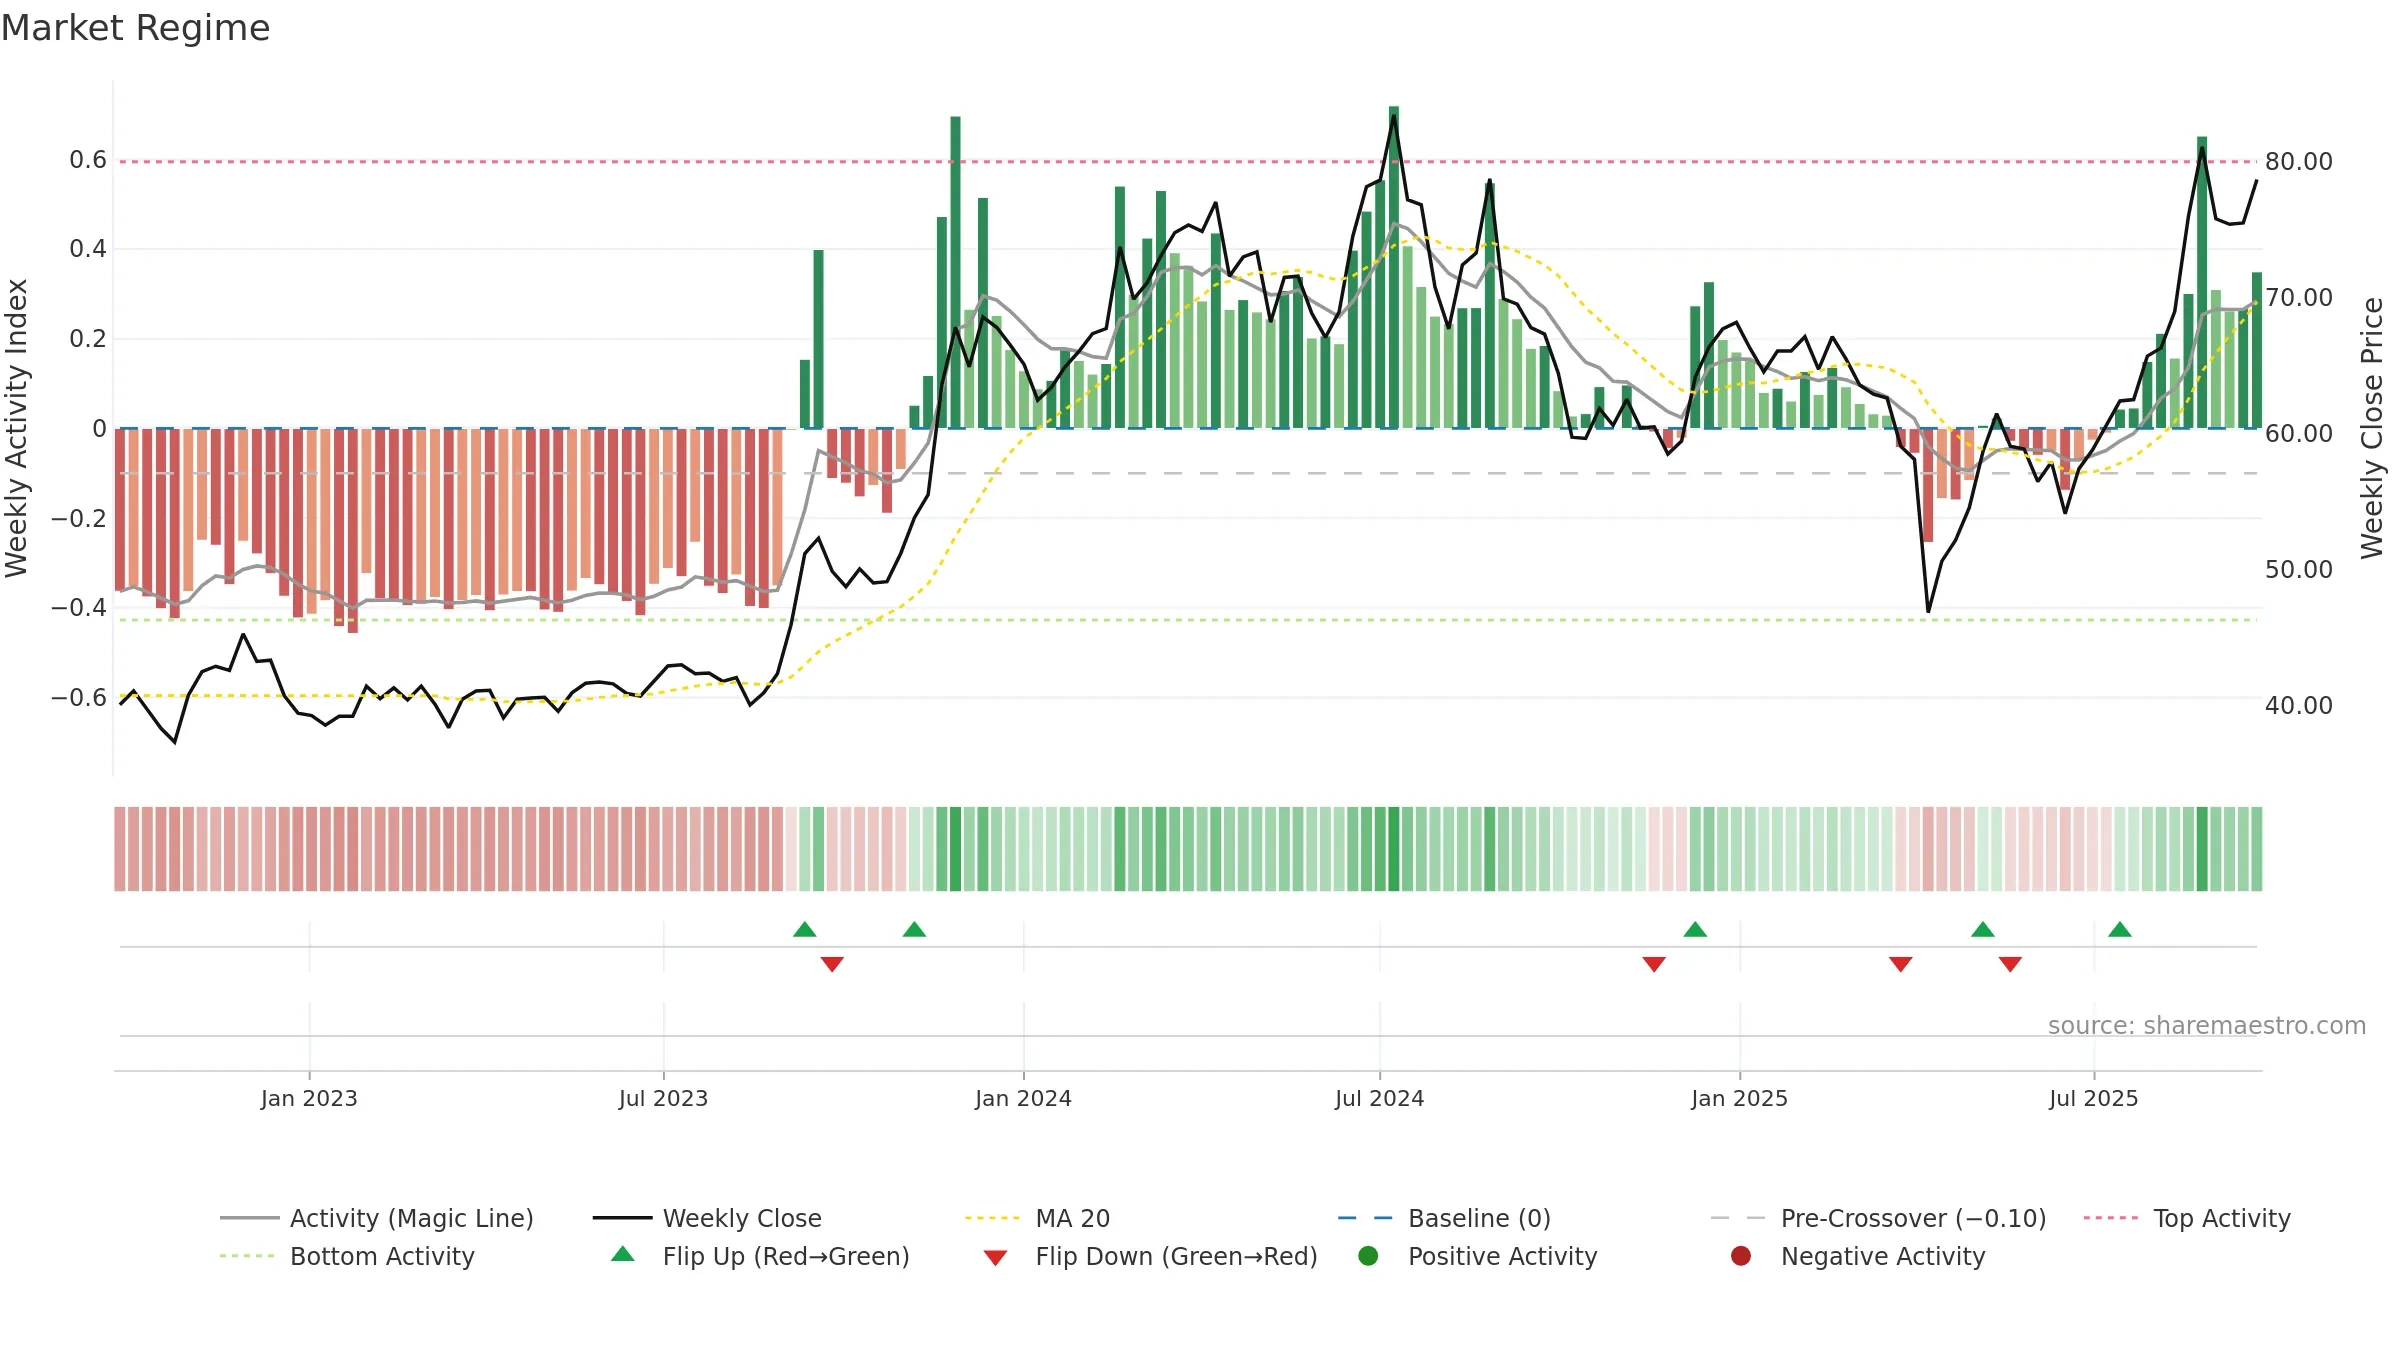
Task: Click the Market Regime chart title
Action: point(135,28)
